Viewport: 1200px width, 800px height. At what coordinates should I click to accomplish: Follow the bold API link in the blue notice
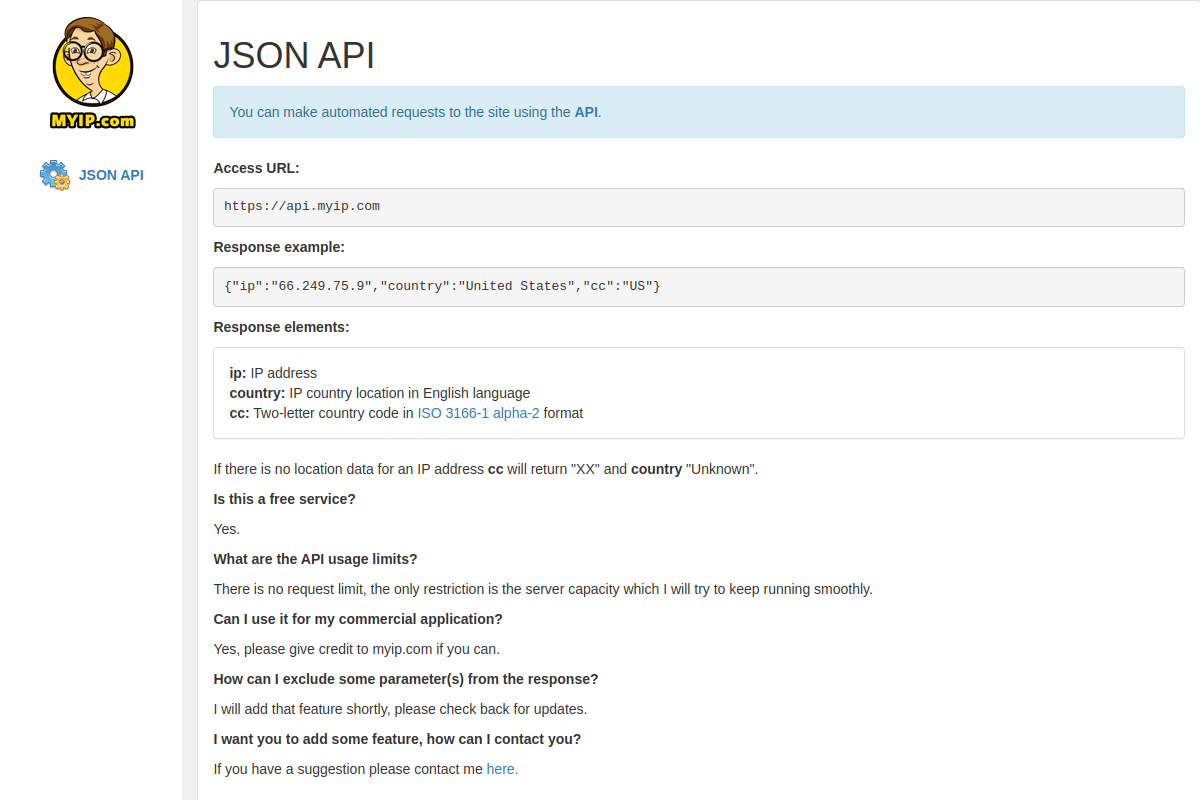tap(586, 112)
